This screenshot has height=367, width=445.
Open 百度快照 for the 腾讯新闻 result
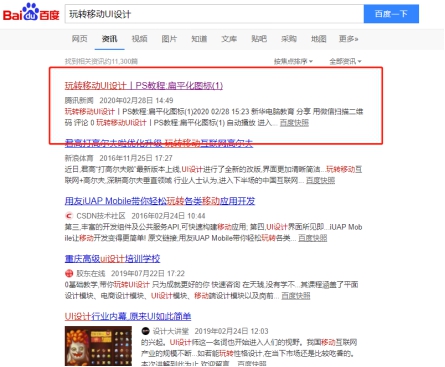coord(294,123)
